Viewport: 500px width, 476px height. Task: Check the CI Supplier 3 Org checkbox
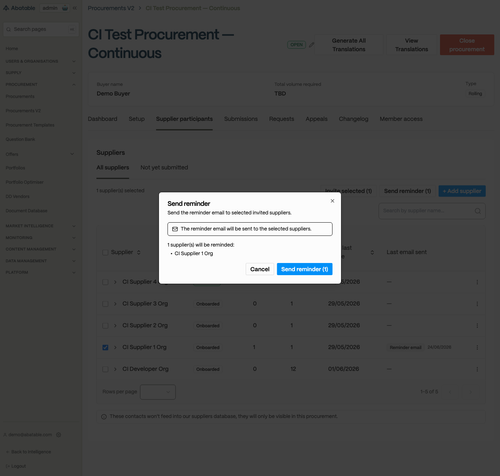coord(105,304)
